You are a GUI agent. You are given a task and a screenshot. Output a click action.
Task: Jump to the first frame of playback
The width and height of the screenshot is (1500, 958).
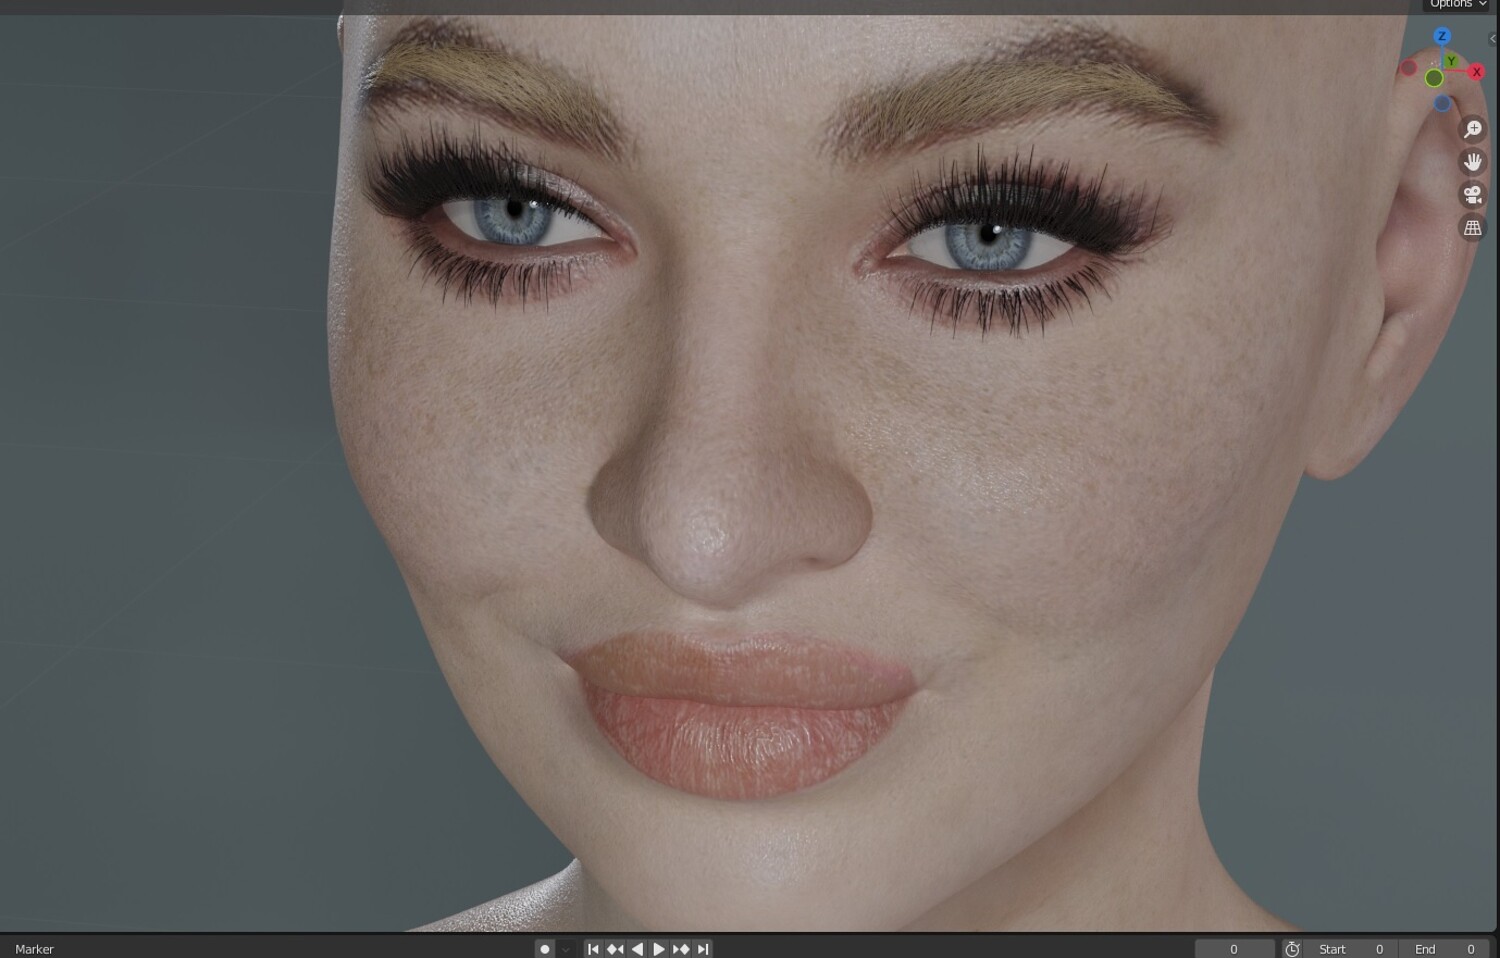(x=593, y=949)
